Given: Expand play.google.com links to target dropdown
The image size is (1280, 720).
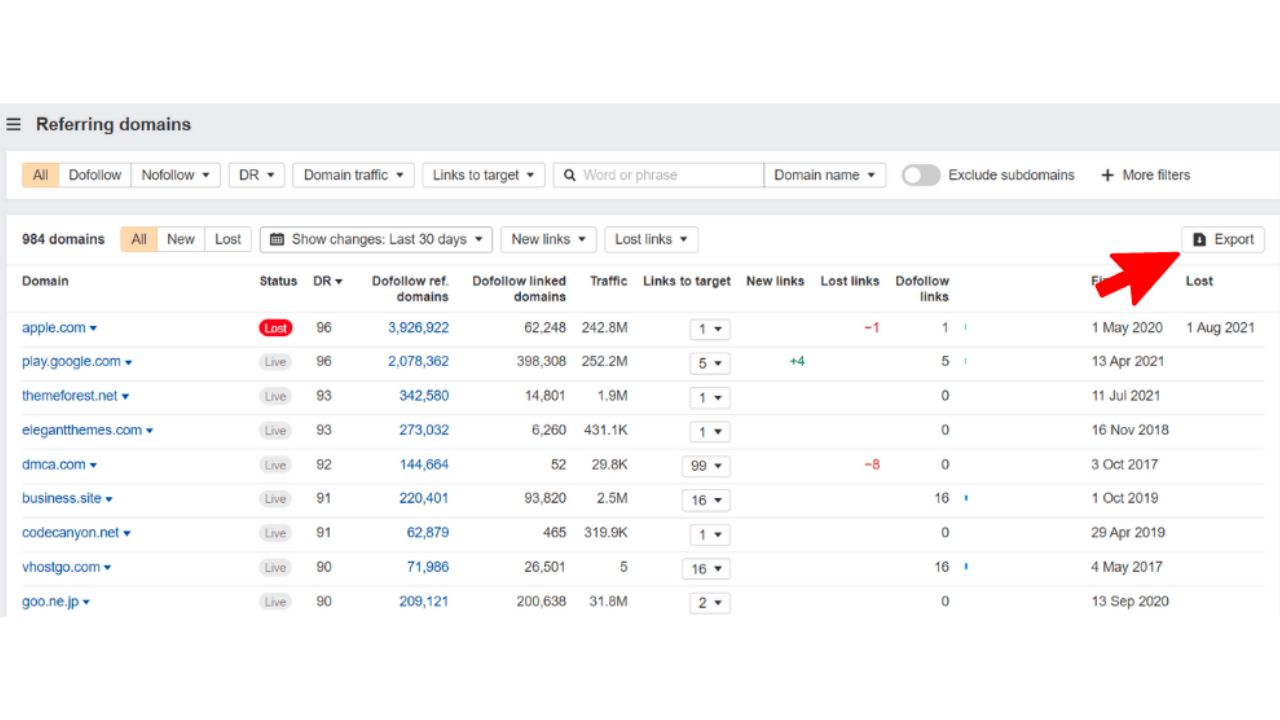Looking at the screenshot, I should point(710,363).
